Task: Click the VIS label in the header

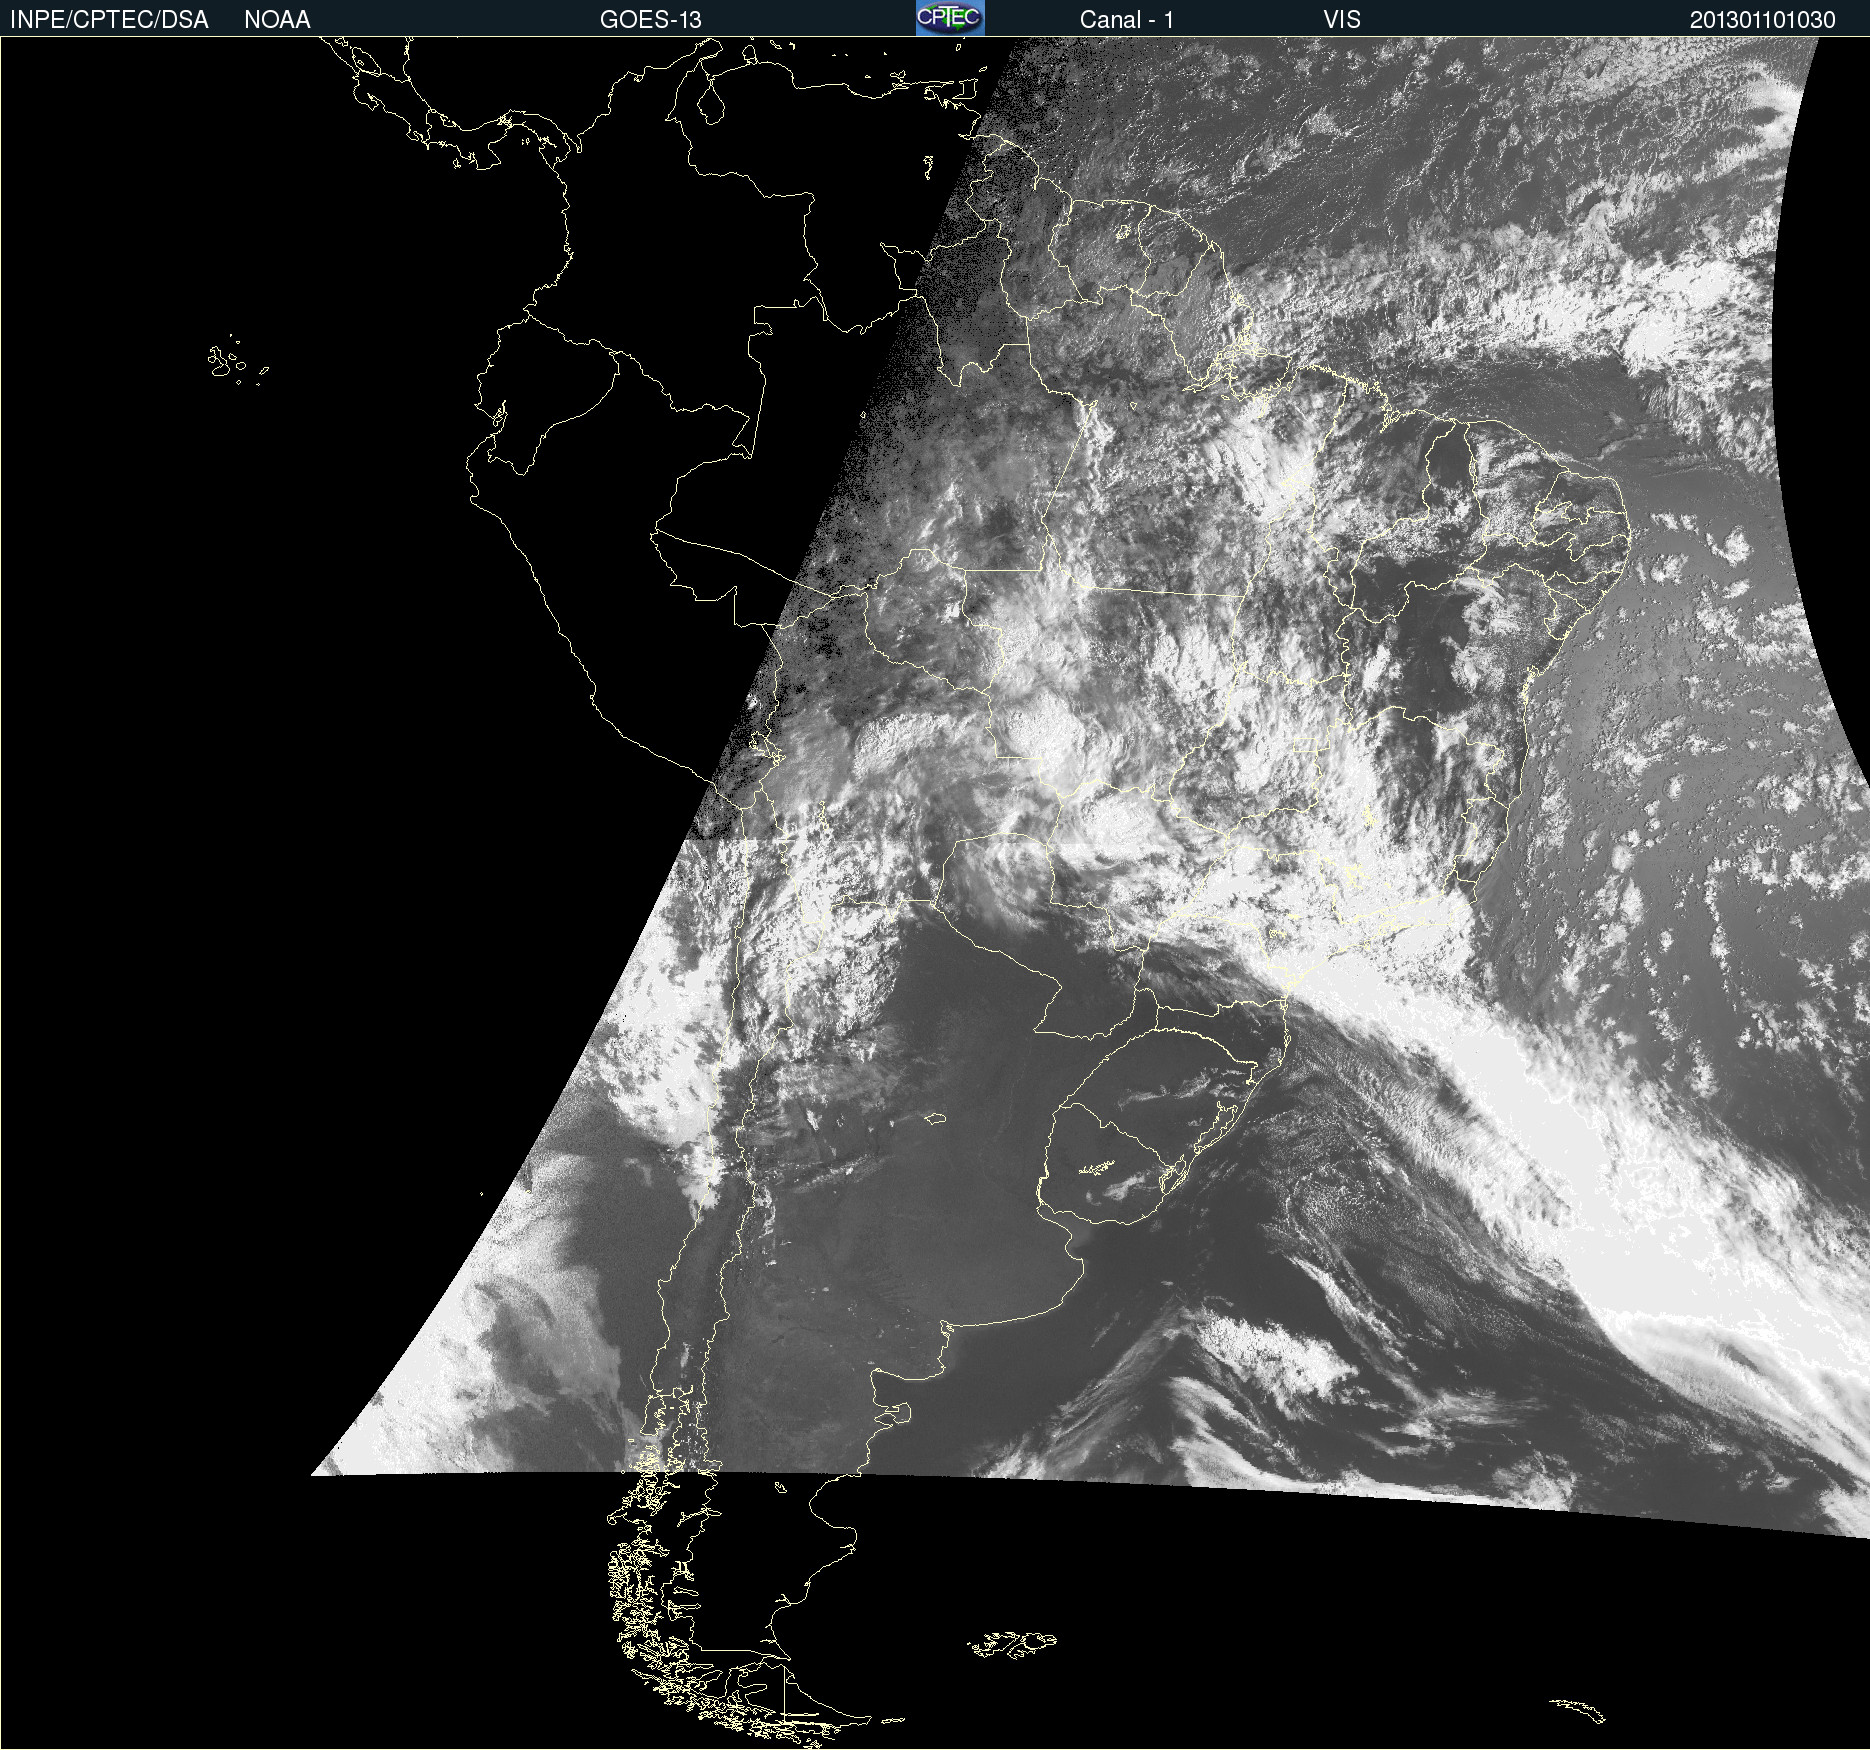Action: (x=1342, y=20)
